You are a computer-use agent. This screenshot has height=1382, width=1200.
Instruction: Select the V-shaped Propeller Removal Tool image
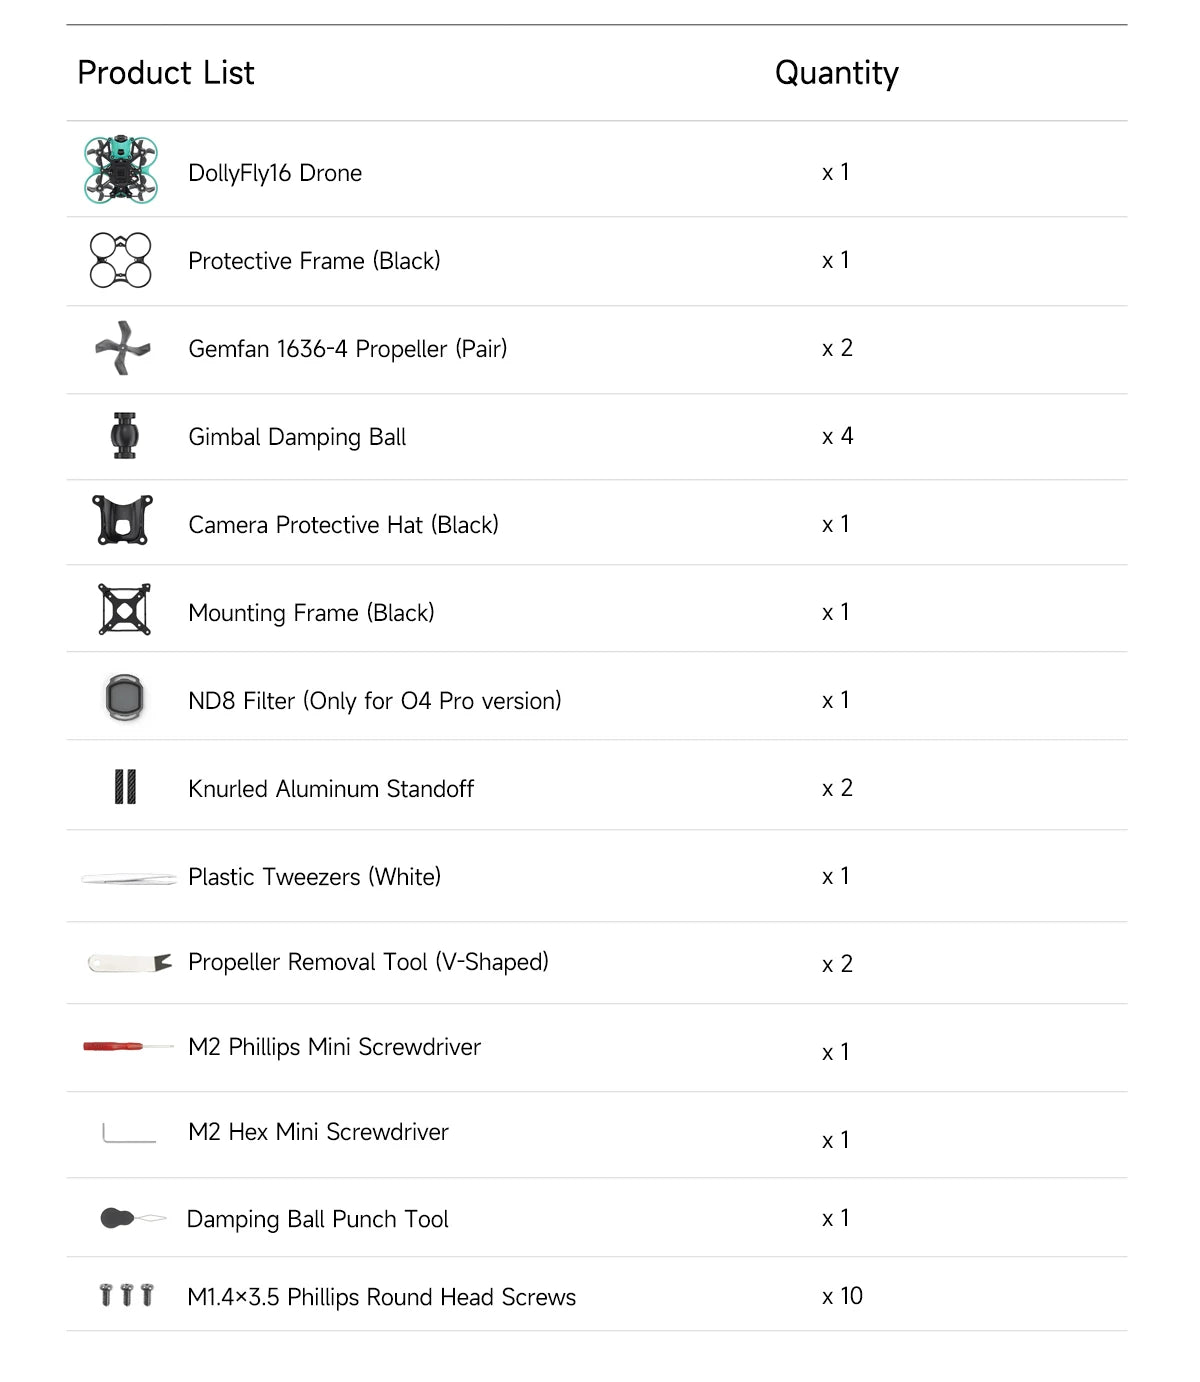(x=130, y=963)
